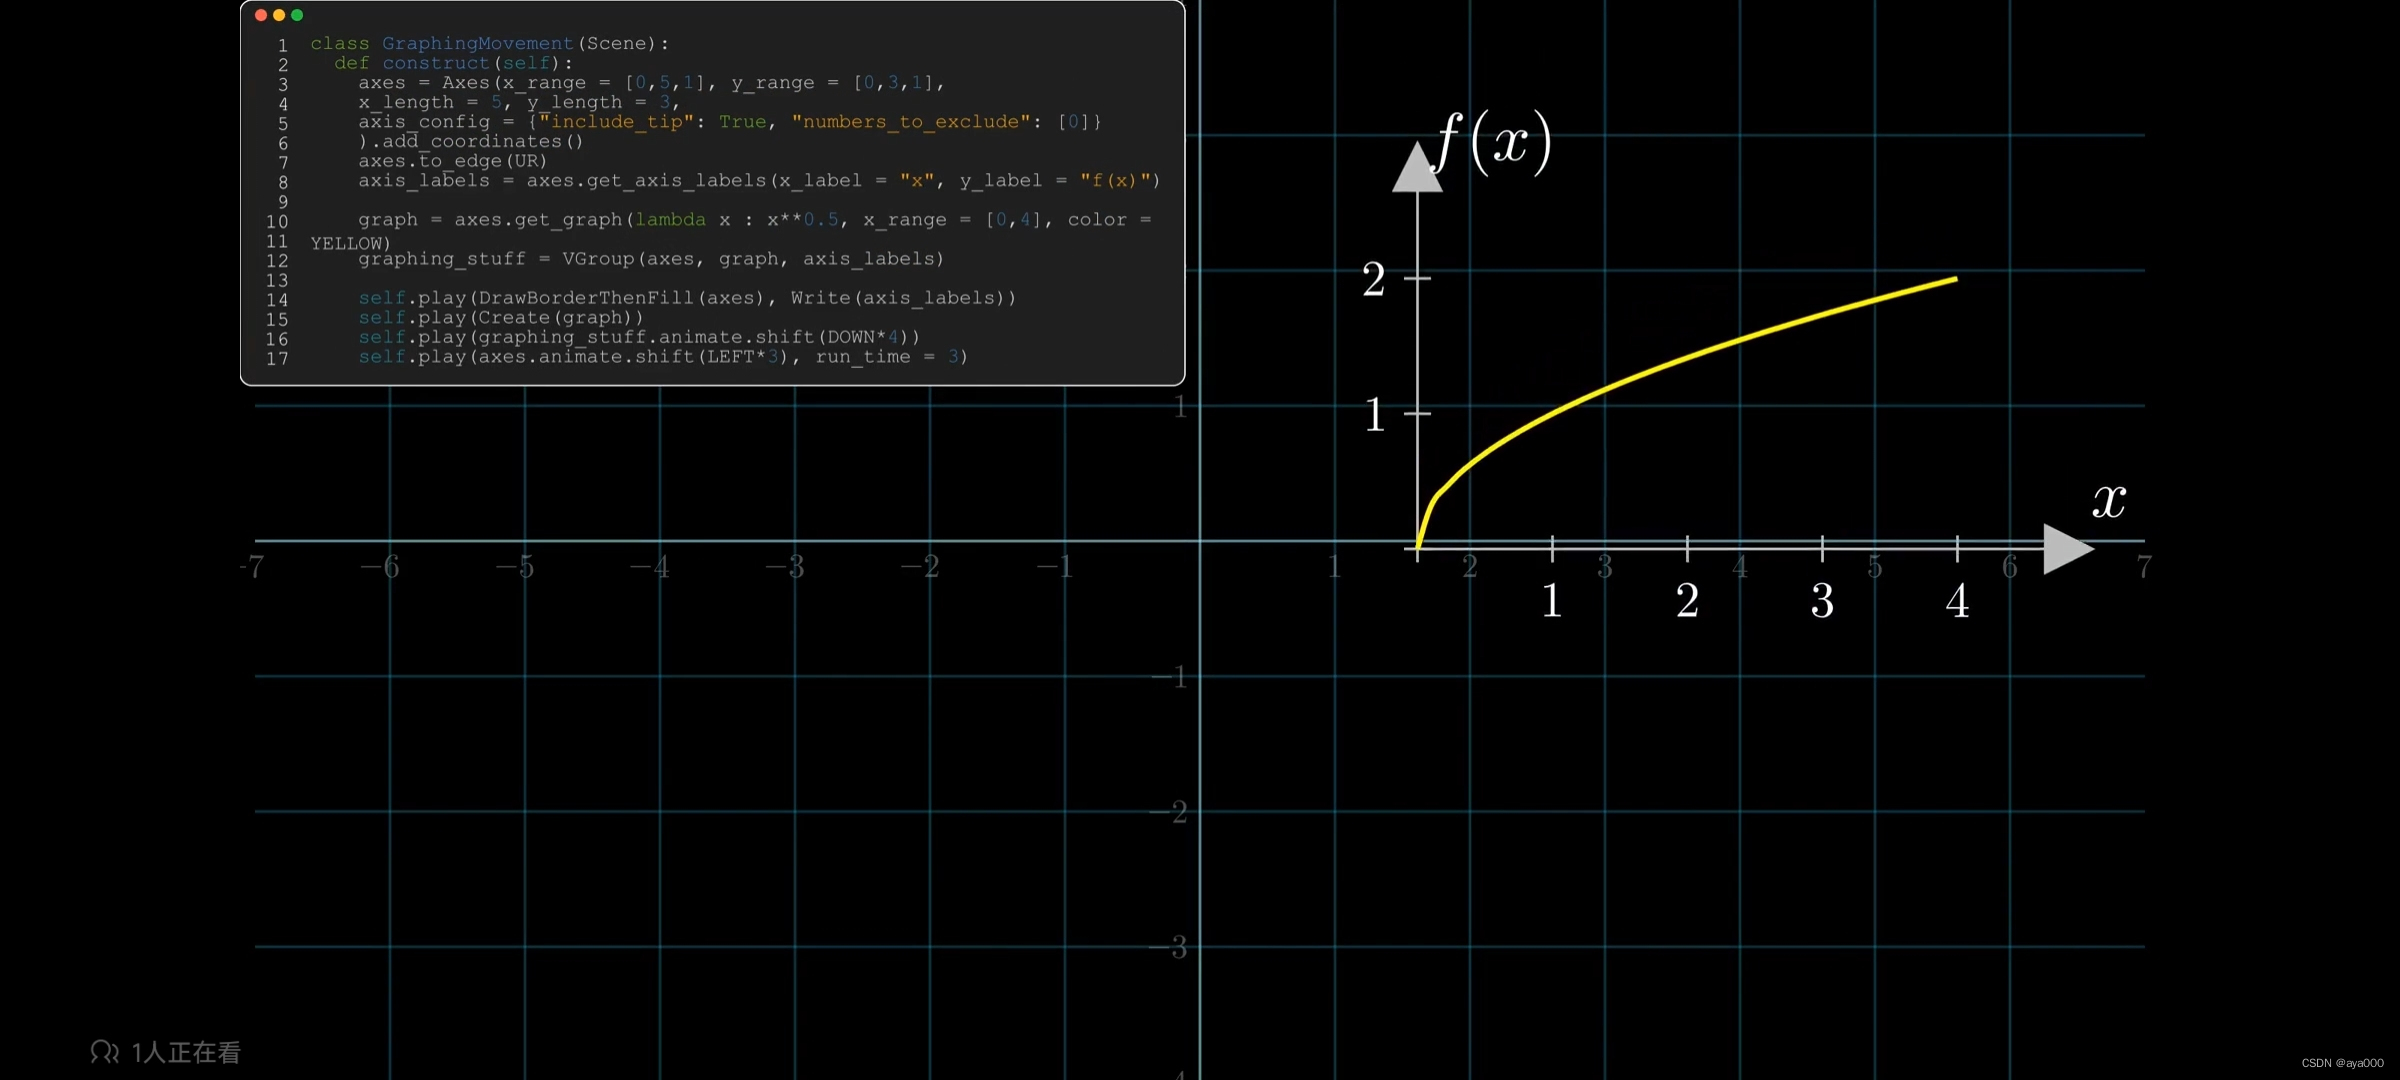2400x1080 pixels.
Task: Click the viewer count people icon
Action: (x=104, y=1051)
